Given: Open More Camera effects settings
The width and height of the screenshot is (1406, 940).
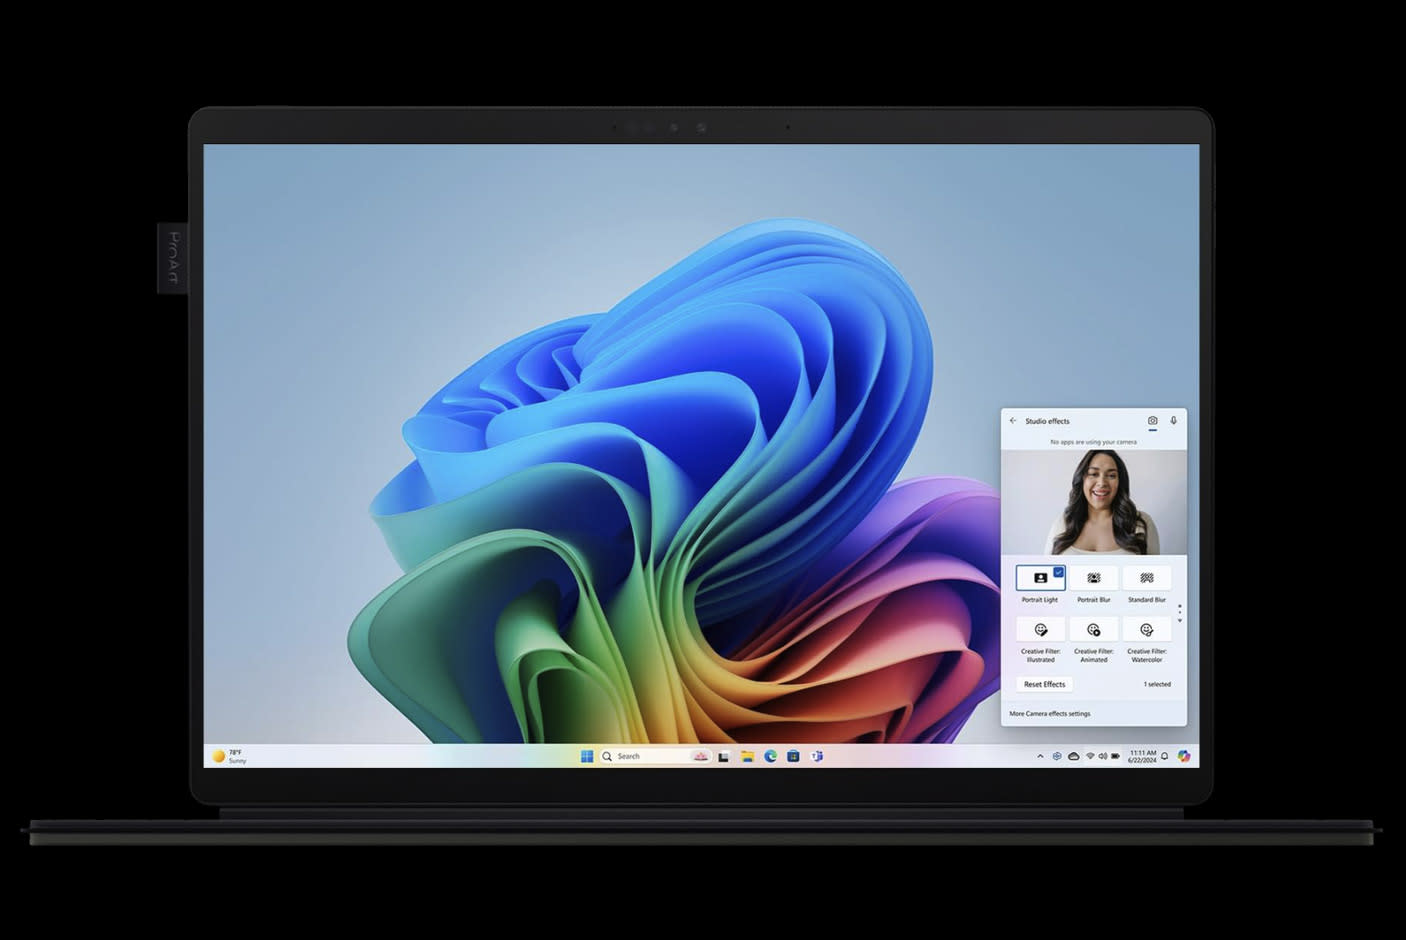Looking at the screenshot, I should point(1050,714).
